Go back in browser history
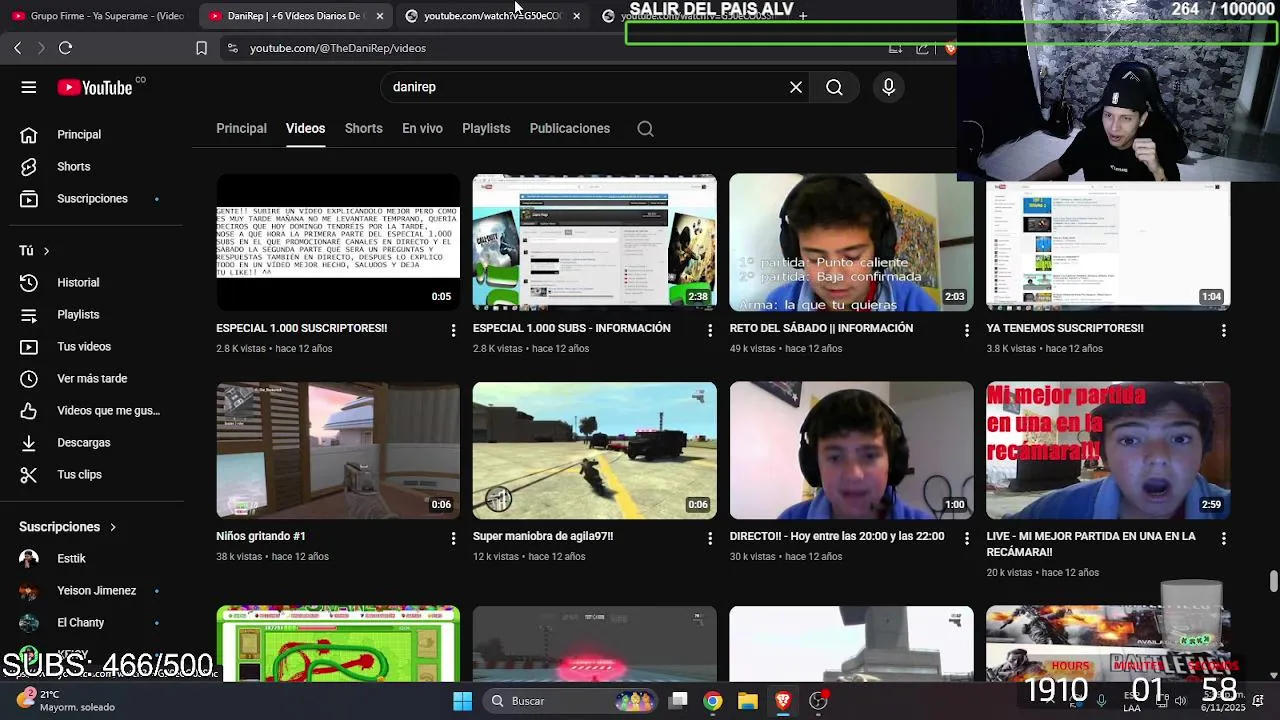 pos(18,48)
